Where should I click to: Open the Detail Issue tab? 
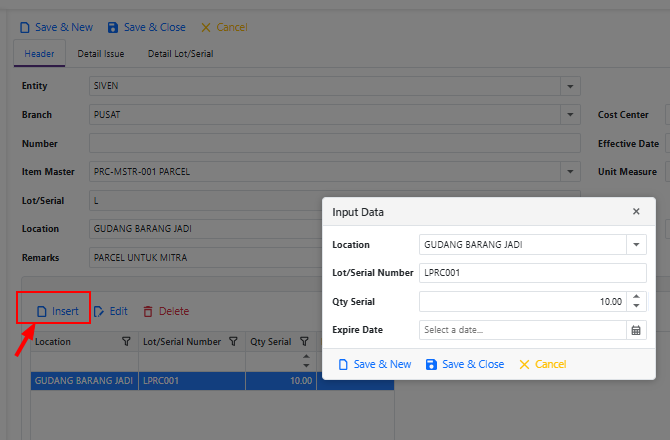click(x=101, y=54)
